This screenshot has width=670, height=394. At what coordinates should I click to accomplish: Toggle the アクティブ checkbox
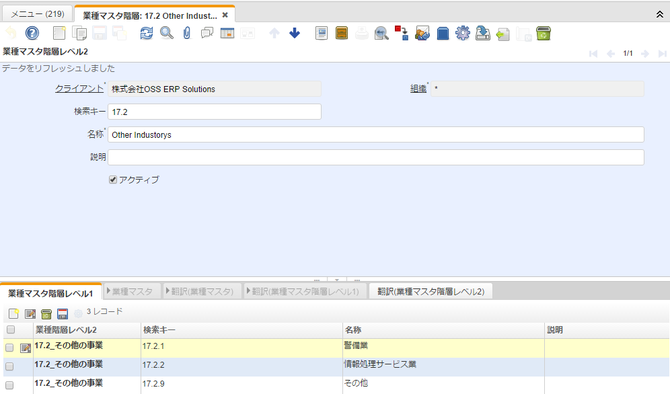click(x=113, y=179)
